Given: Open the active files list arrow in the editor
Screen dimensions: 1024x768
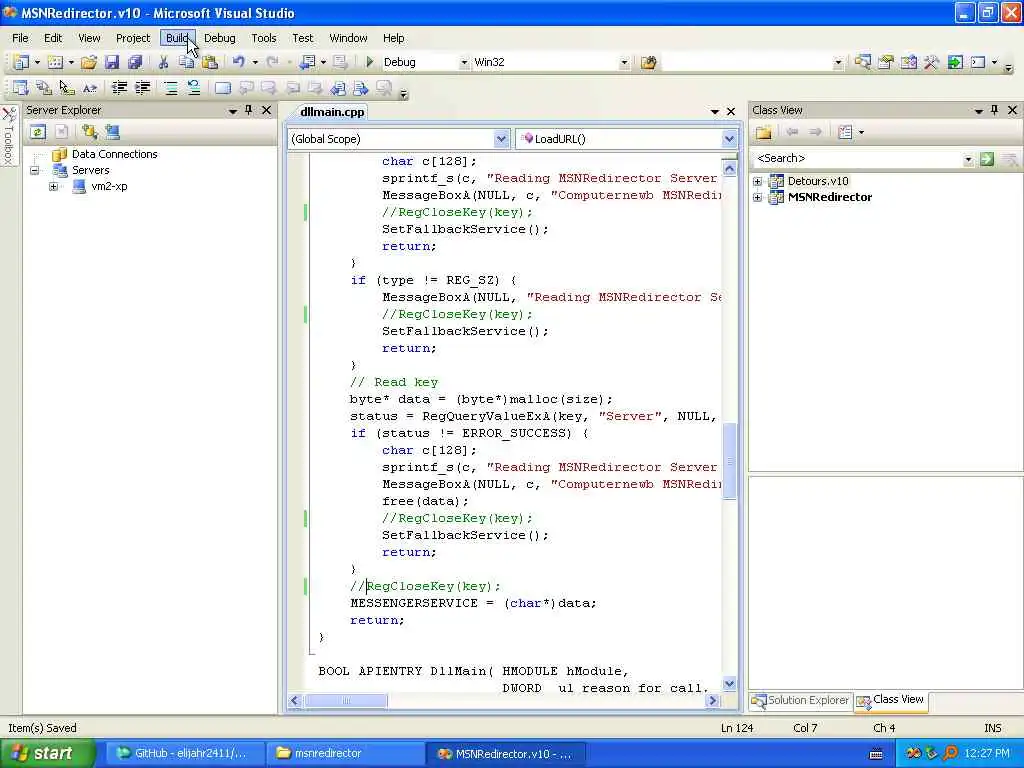Looking at the screenshot, I should [714, 112].
